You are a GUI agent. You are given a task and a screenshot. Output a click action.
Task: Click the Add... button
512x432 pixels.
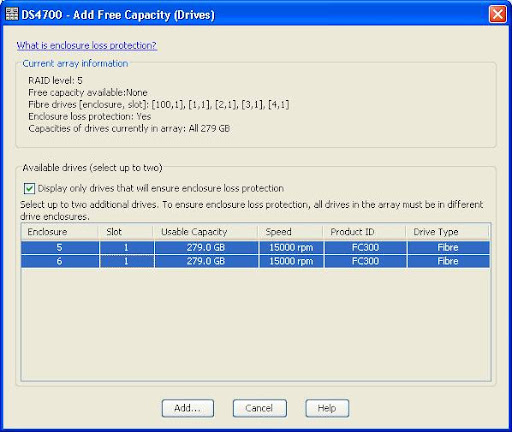[188, 408]
